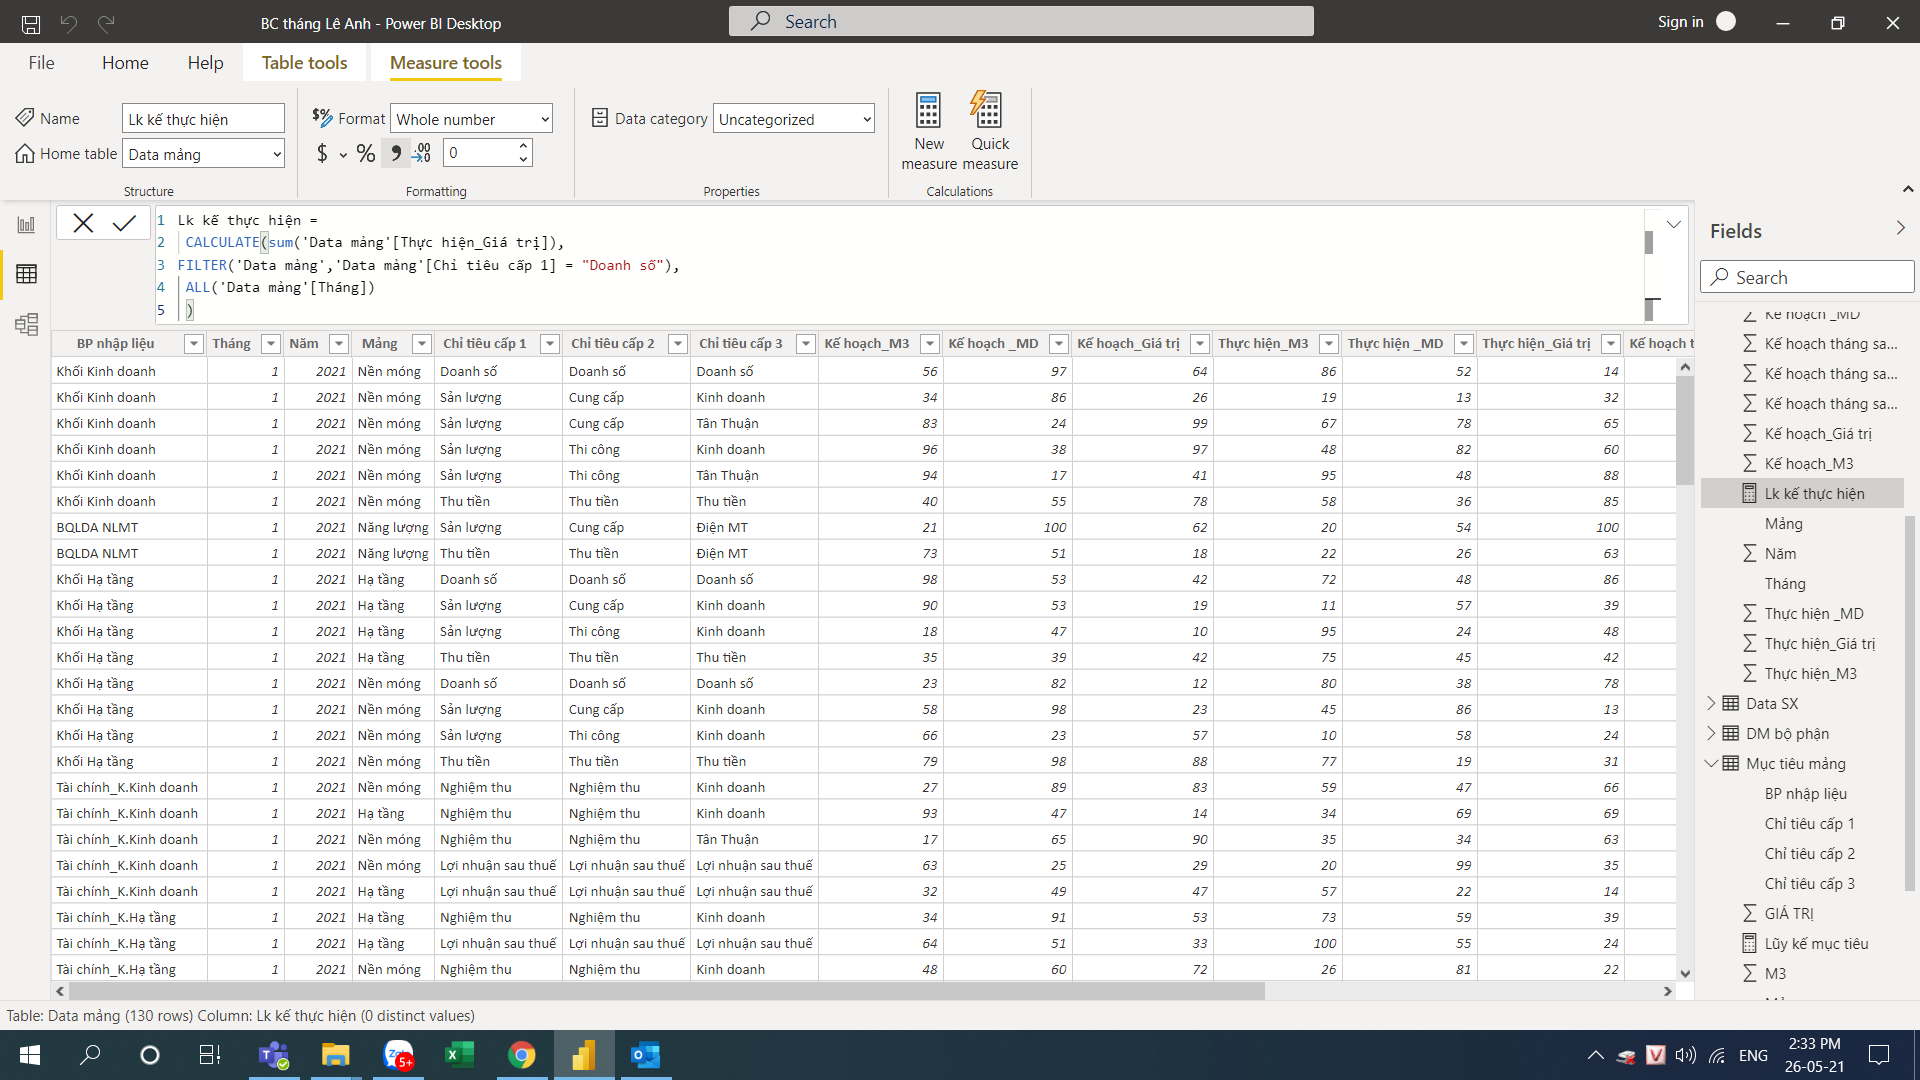Expand the DM bộ phận table
The width and height of the screenshot is (1920, 1080).
[x=1711, y=733]
